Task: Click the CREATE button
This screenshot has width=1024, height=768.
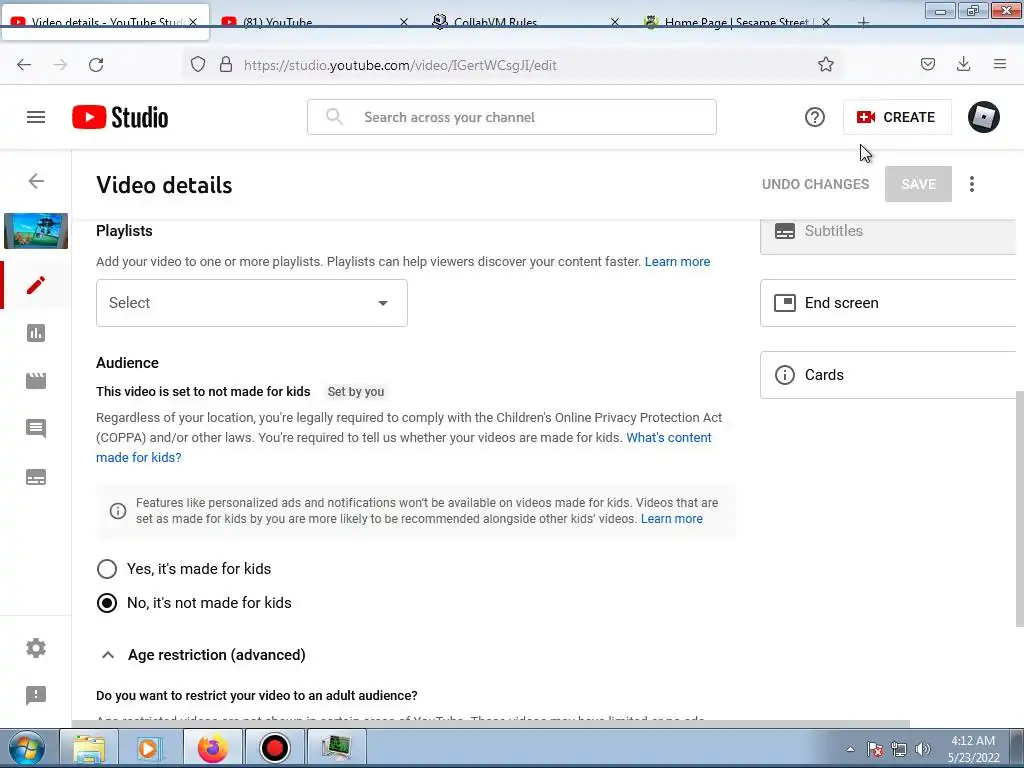Action: click(897, 118)
